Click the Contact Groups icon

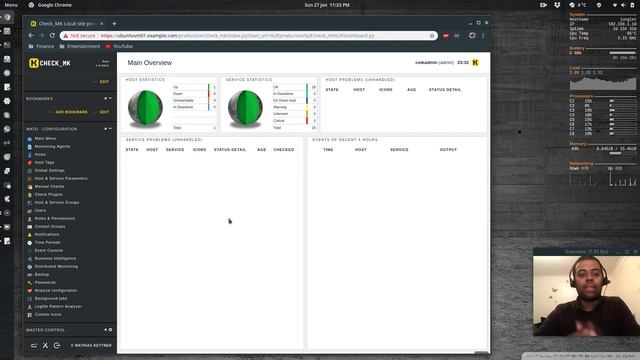[x=29, y=227]
